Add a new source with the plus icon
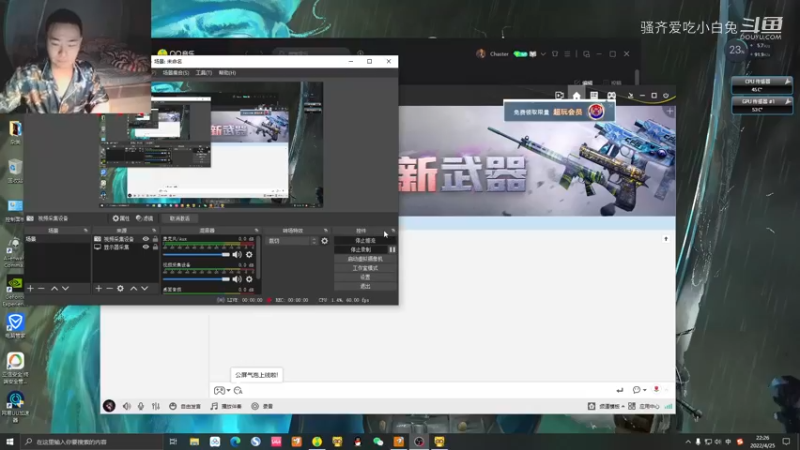Screen dimensions: 800x450 pyautogui.click(x=98, y=289)
